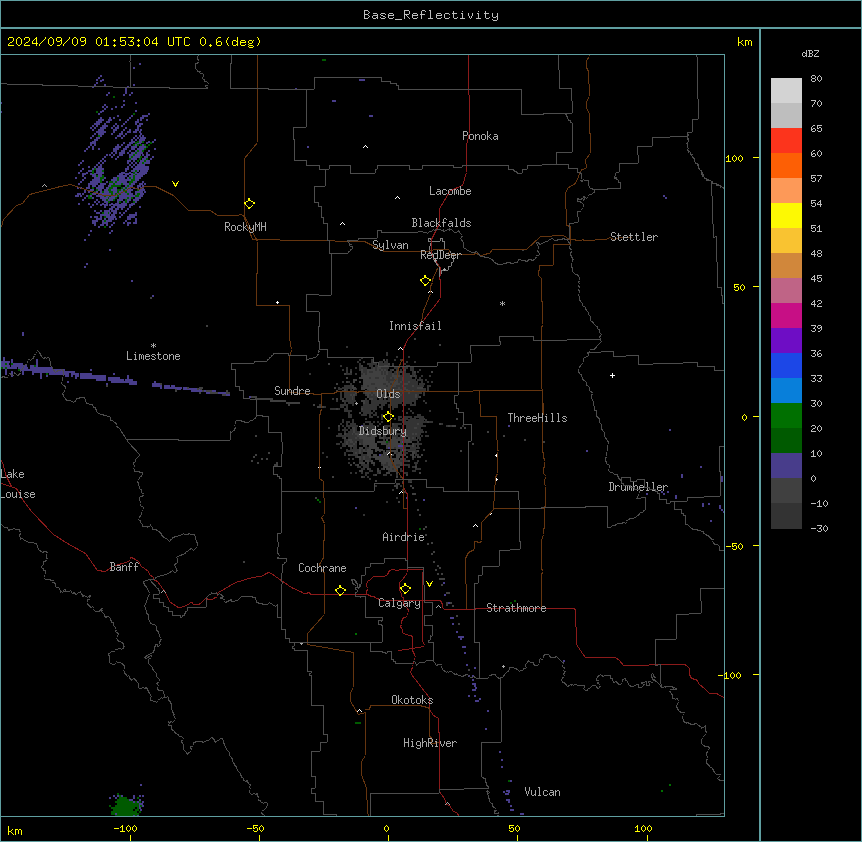The height and width of the screenshot is (842, 862).
Task: Click the yellow diamond marker above Calgary label
Action: tap(405, 589)
